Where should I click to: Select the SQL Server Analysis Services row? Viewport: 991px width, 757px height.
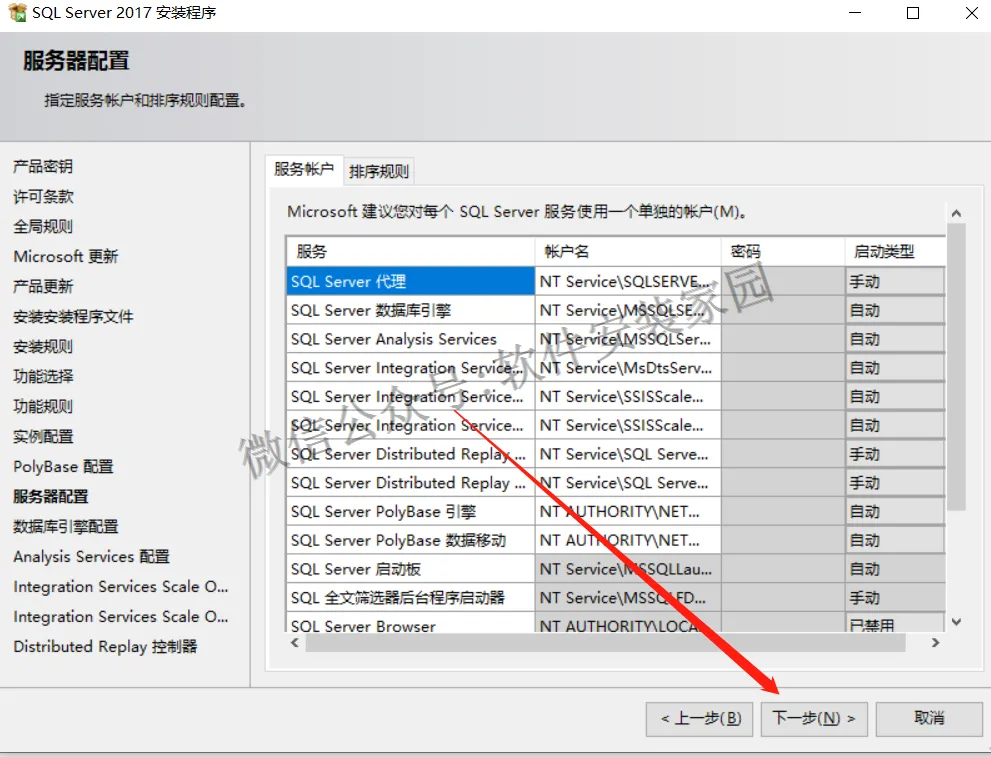coord(410,339)
